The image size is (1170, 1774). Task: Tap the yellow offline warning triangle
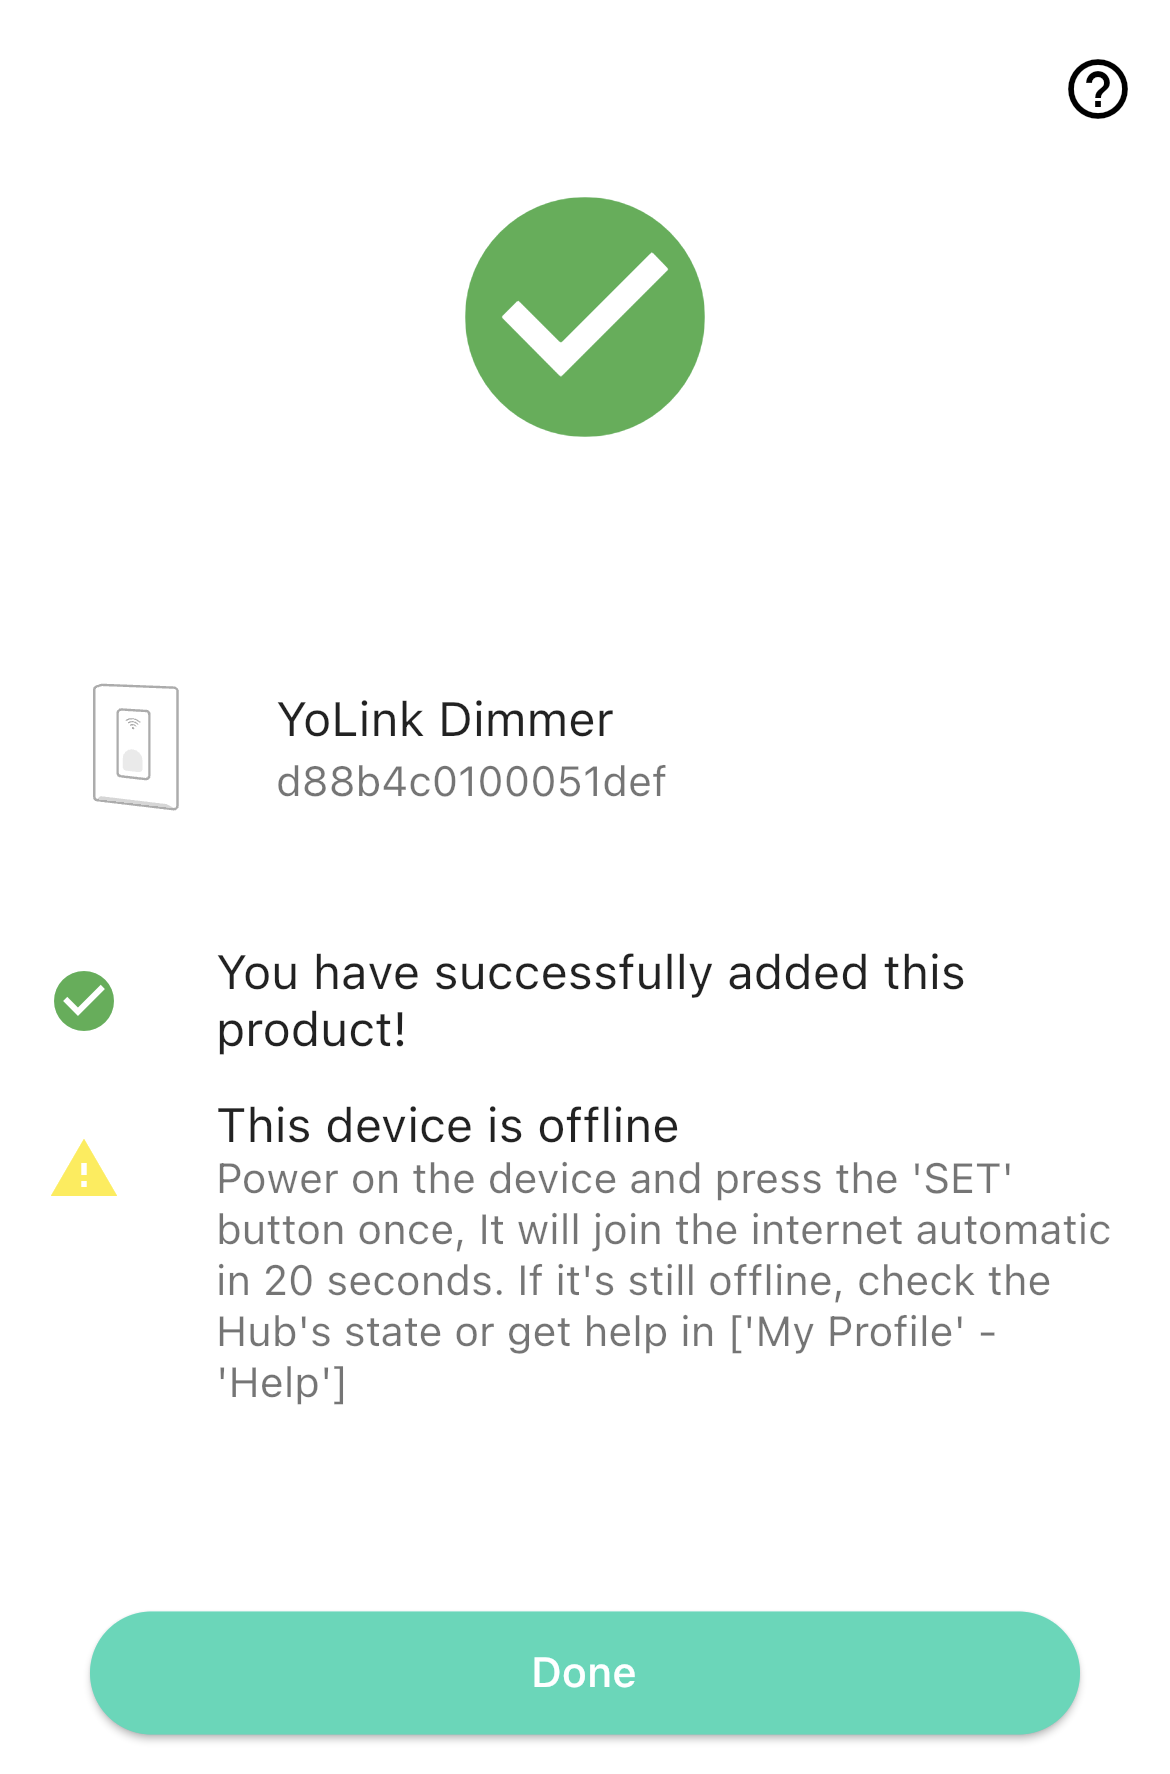(x=84, y=1168)
